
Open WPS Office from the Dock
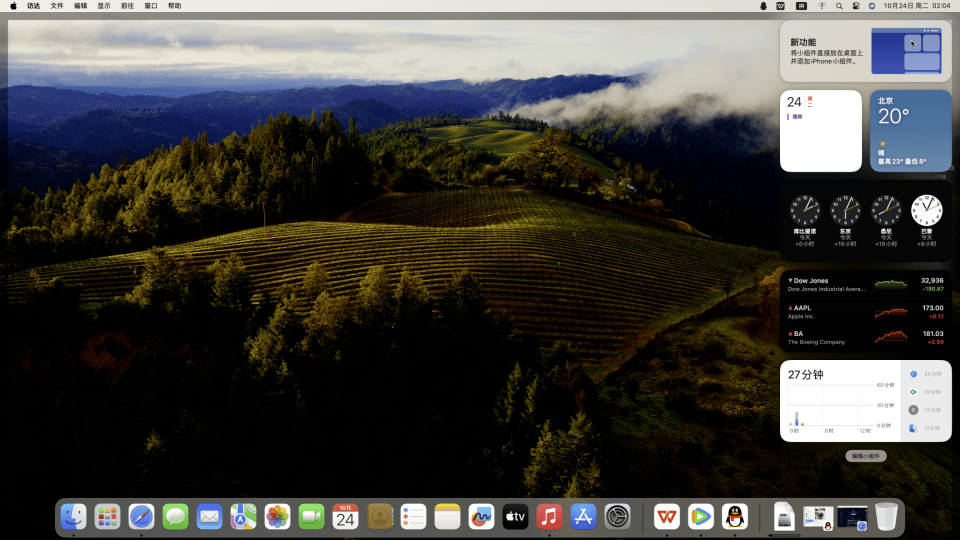[x=667, y=517]
